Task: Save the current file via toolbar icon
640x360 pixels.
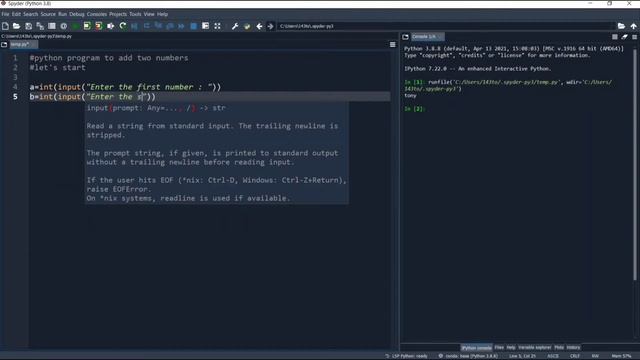Action: (28, 26)
